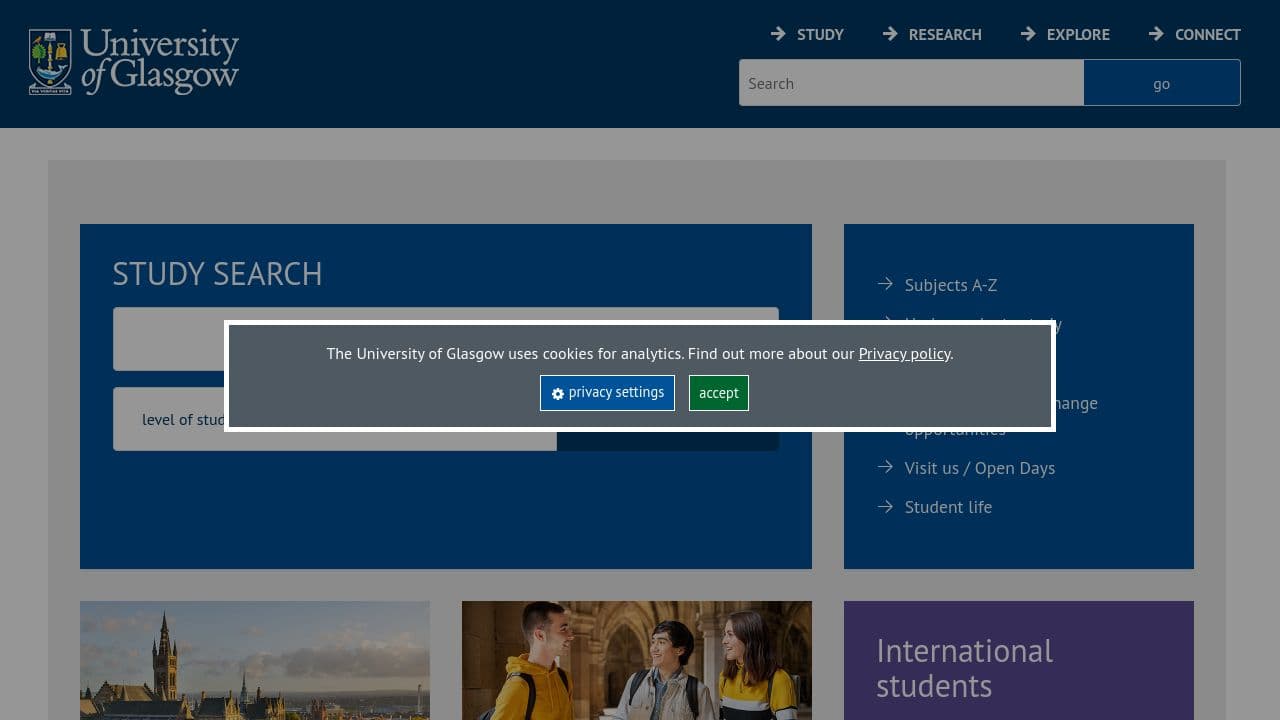The height and width of the screenshot is (720, 1280).
Task: Click the students photo above International students panel
Action: tap(637, 660)
